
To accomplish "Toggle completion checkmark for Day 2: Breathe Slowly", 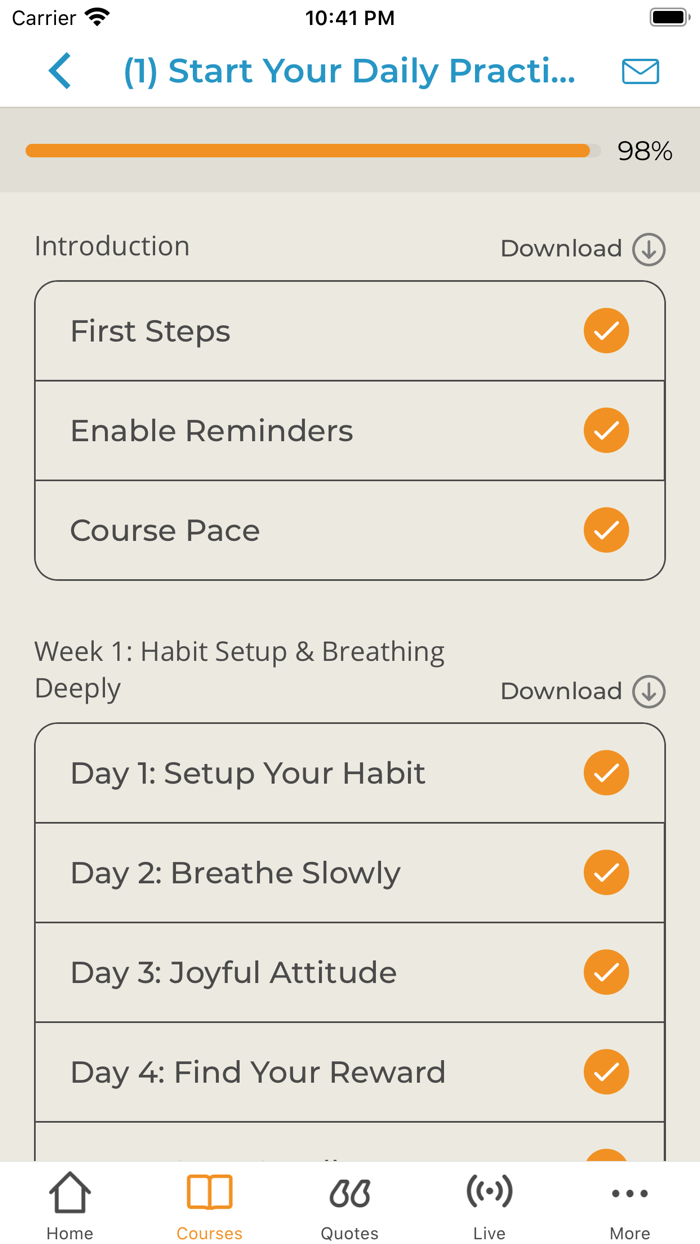I will point(606,872).
